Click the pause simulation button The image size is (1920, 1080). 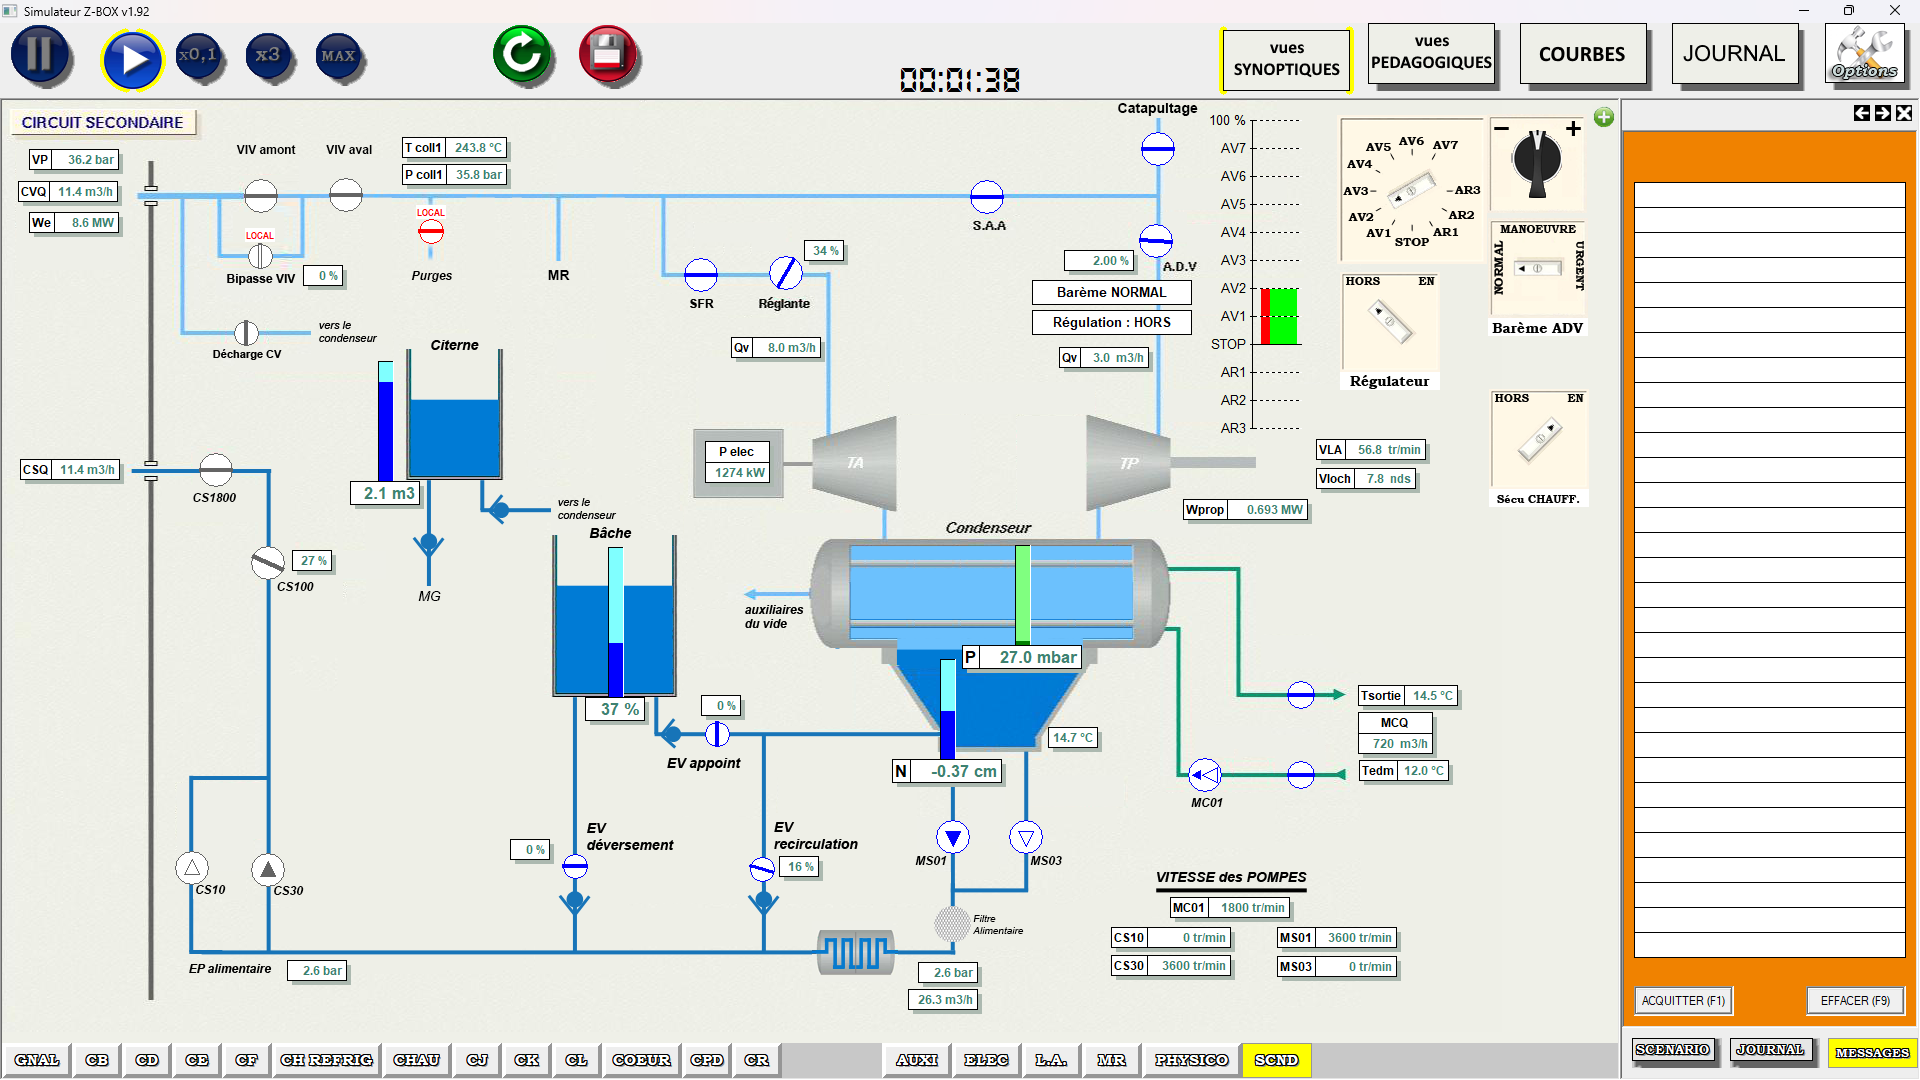40,55
